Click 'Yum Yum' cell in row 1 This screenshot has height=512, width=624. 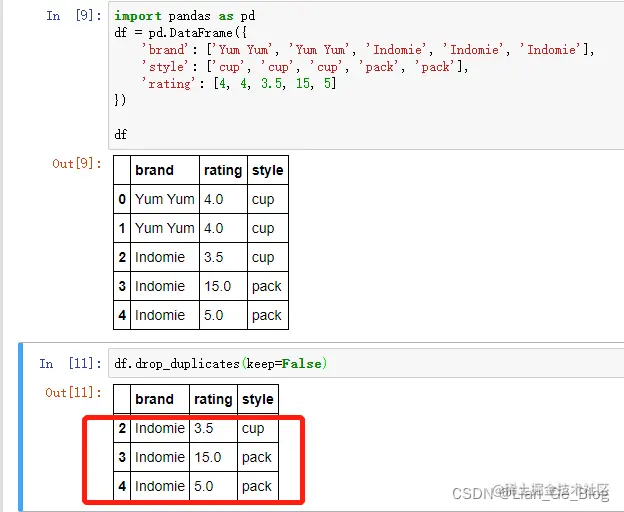165,228
